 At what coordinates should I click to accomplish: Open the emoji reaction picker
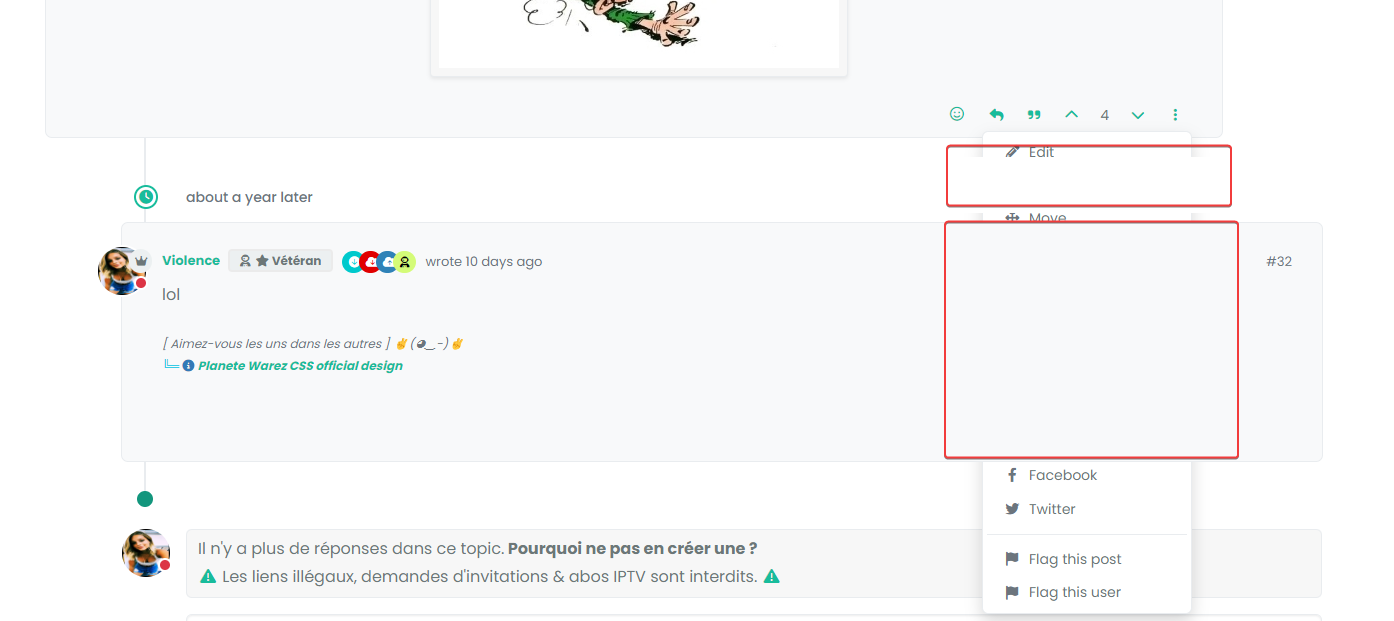click(957, 114)
